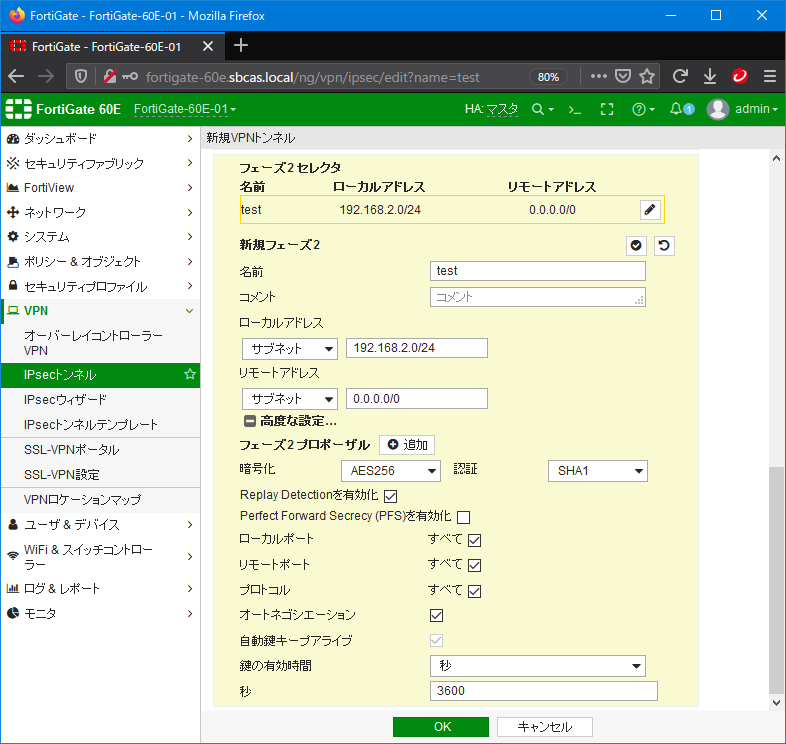Toggle the fullscreen icon in header
786x744 pixels.
[607, 109]
